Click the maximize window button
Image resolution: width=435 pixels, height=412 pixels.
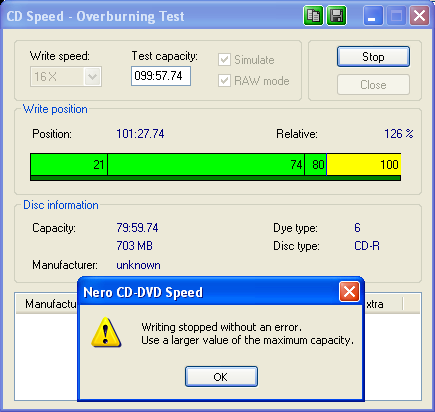[x=396, y=16]
